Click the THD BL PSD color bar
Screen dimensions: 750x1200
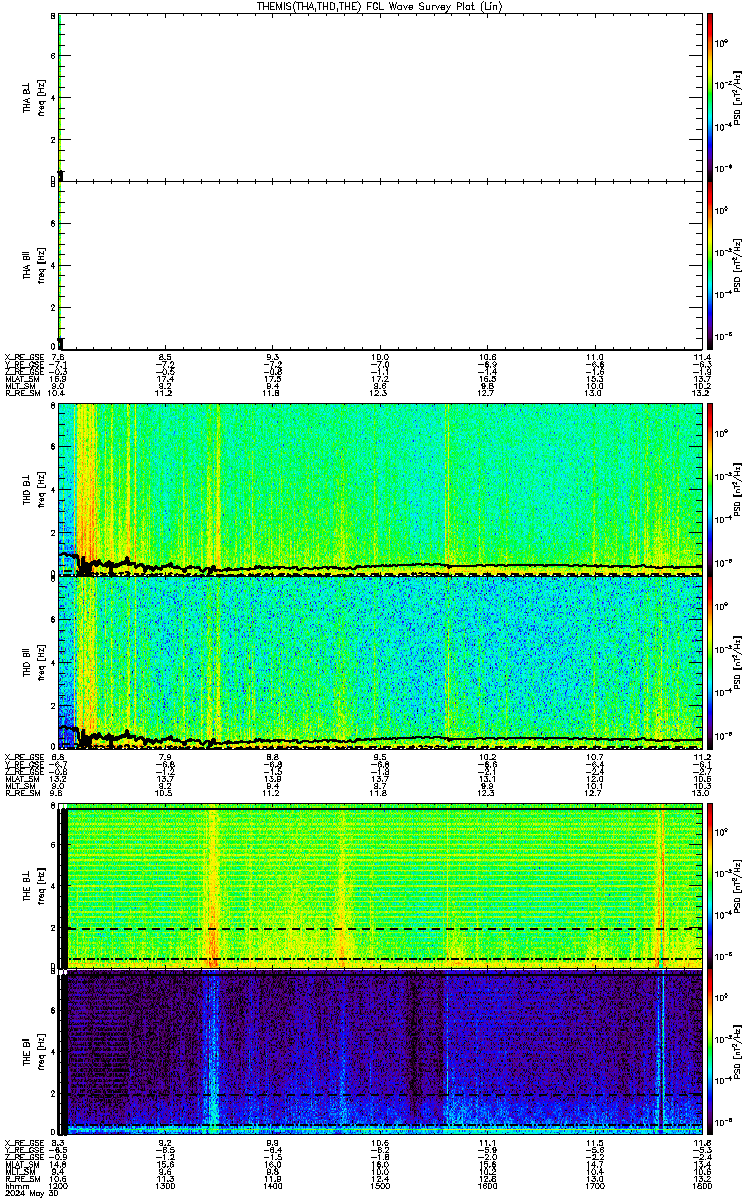coord(710,489)
